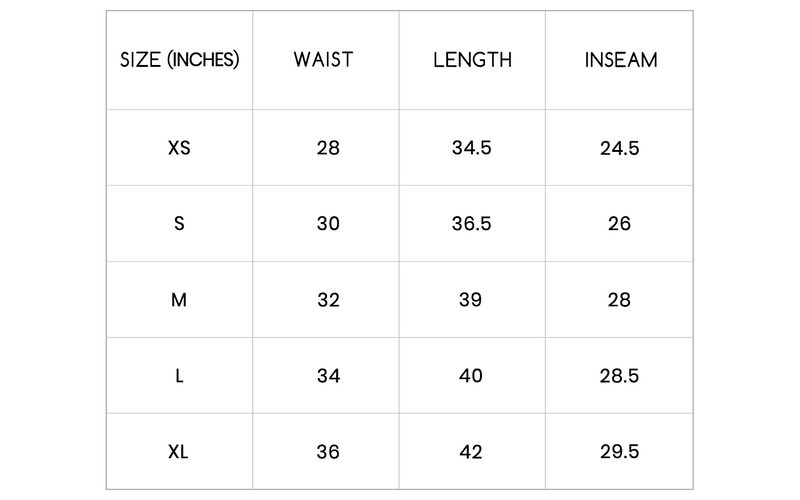Click the M size row label
800x500 pixels.
(179, 300)
